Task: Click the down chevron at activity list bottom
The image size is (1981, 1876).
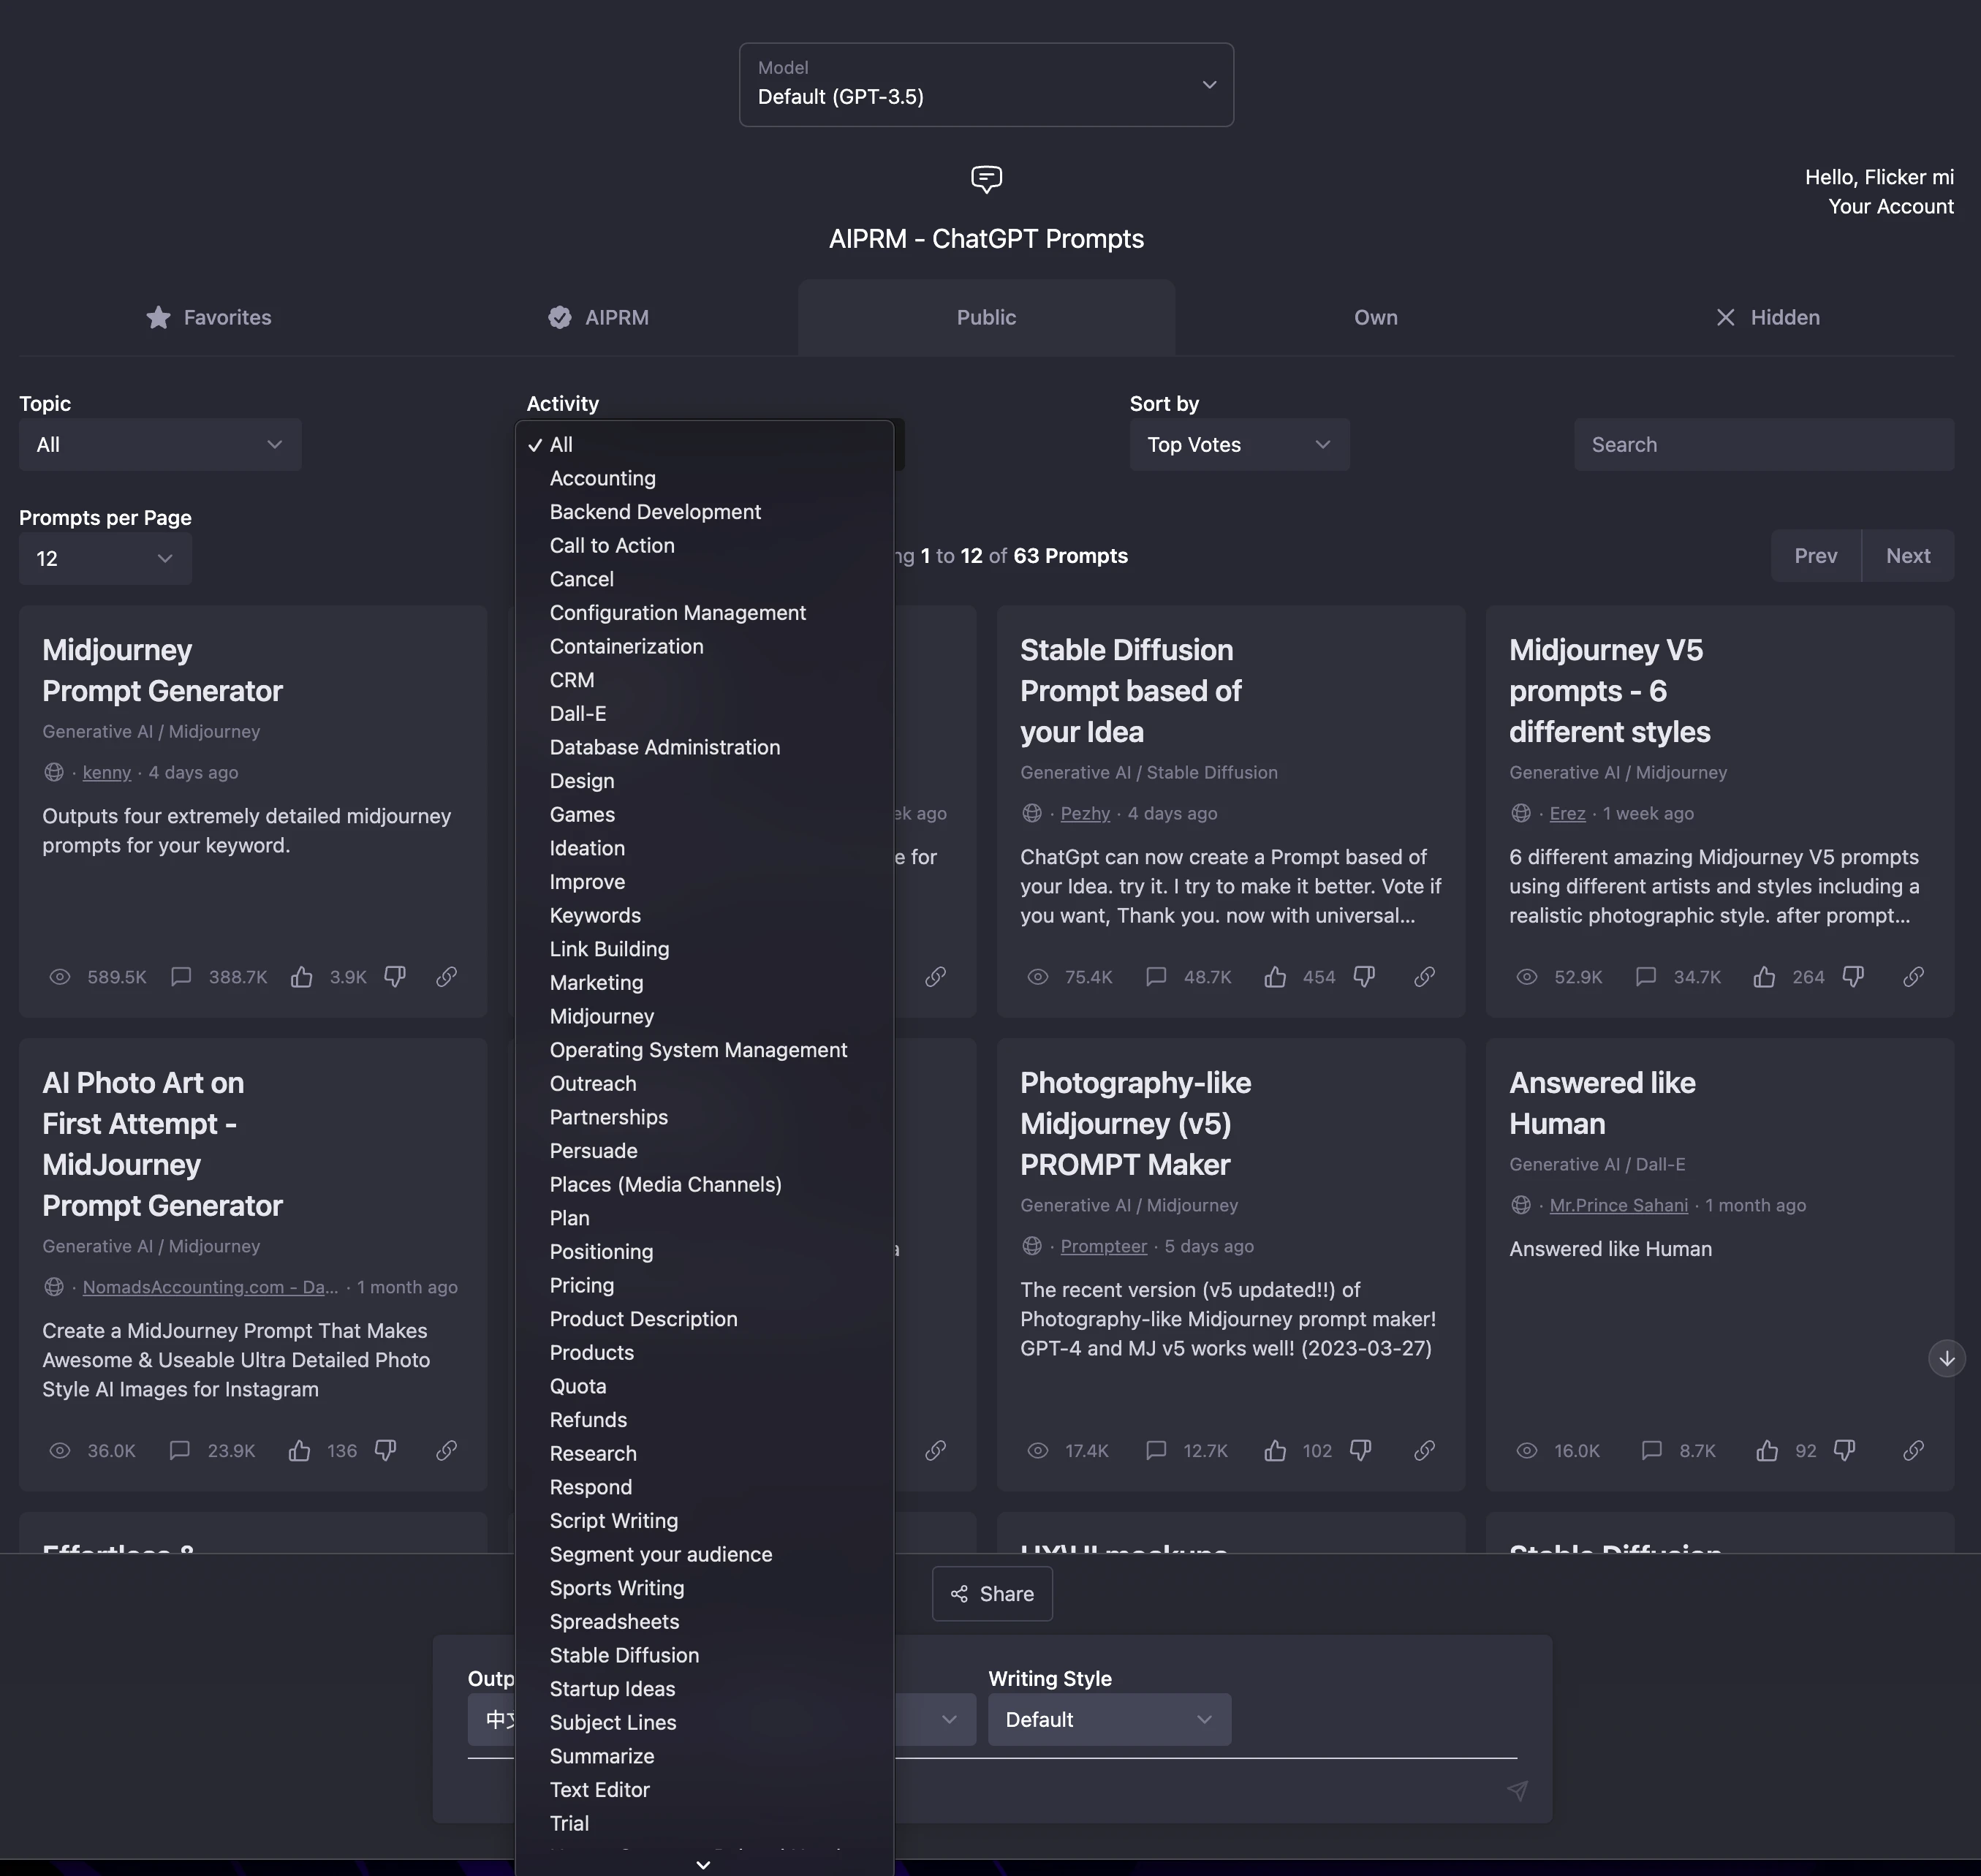Action: point(703,1865)
